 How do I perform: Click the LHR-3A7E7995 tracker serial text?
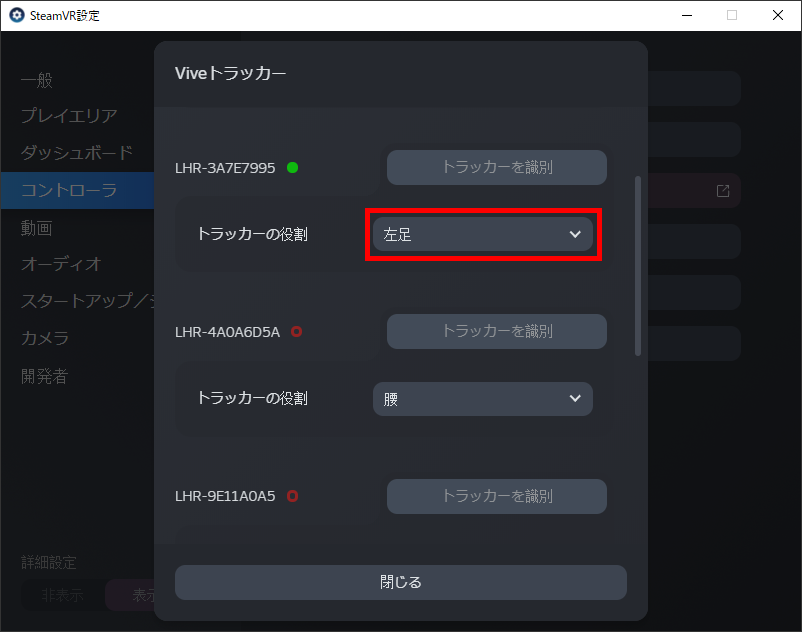click(225, 168)
